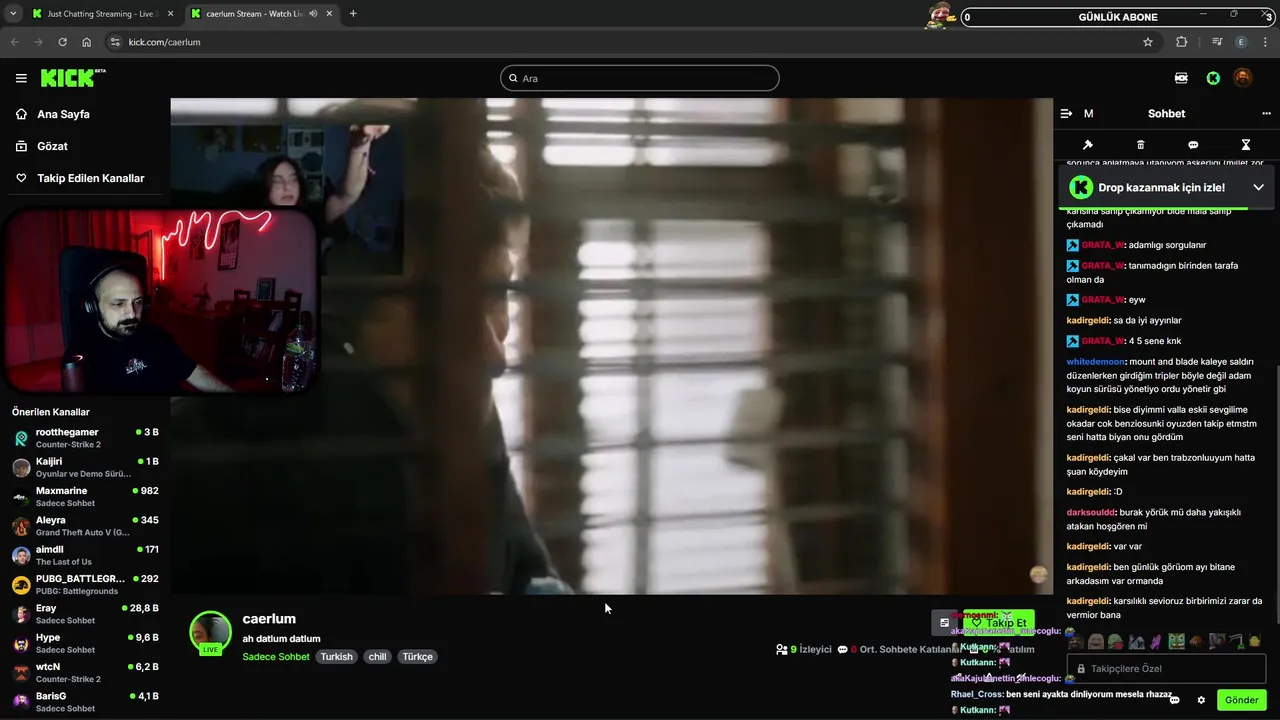The image size is (1280, 720).
Task: Open the hamburger sidebar menu
Action: [x=21, y=78]
